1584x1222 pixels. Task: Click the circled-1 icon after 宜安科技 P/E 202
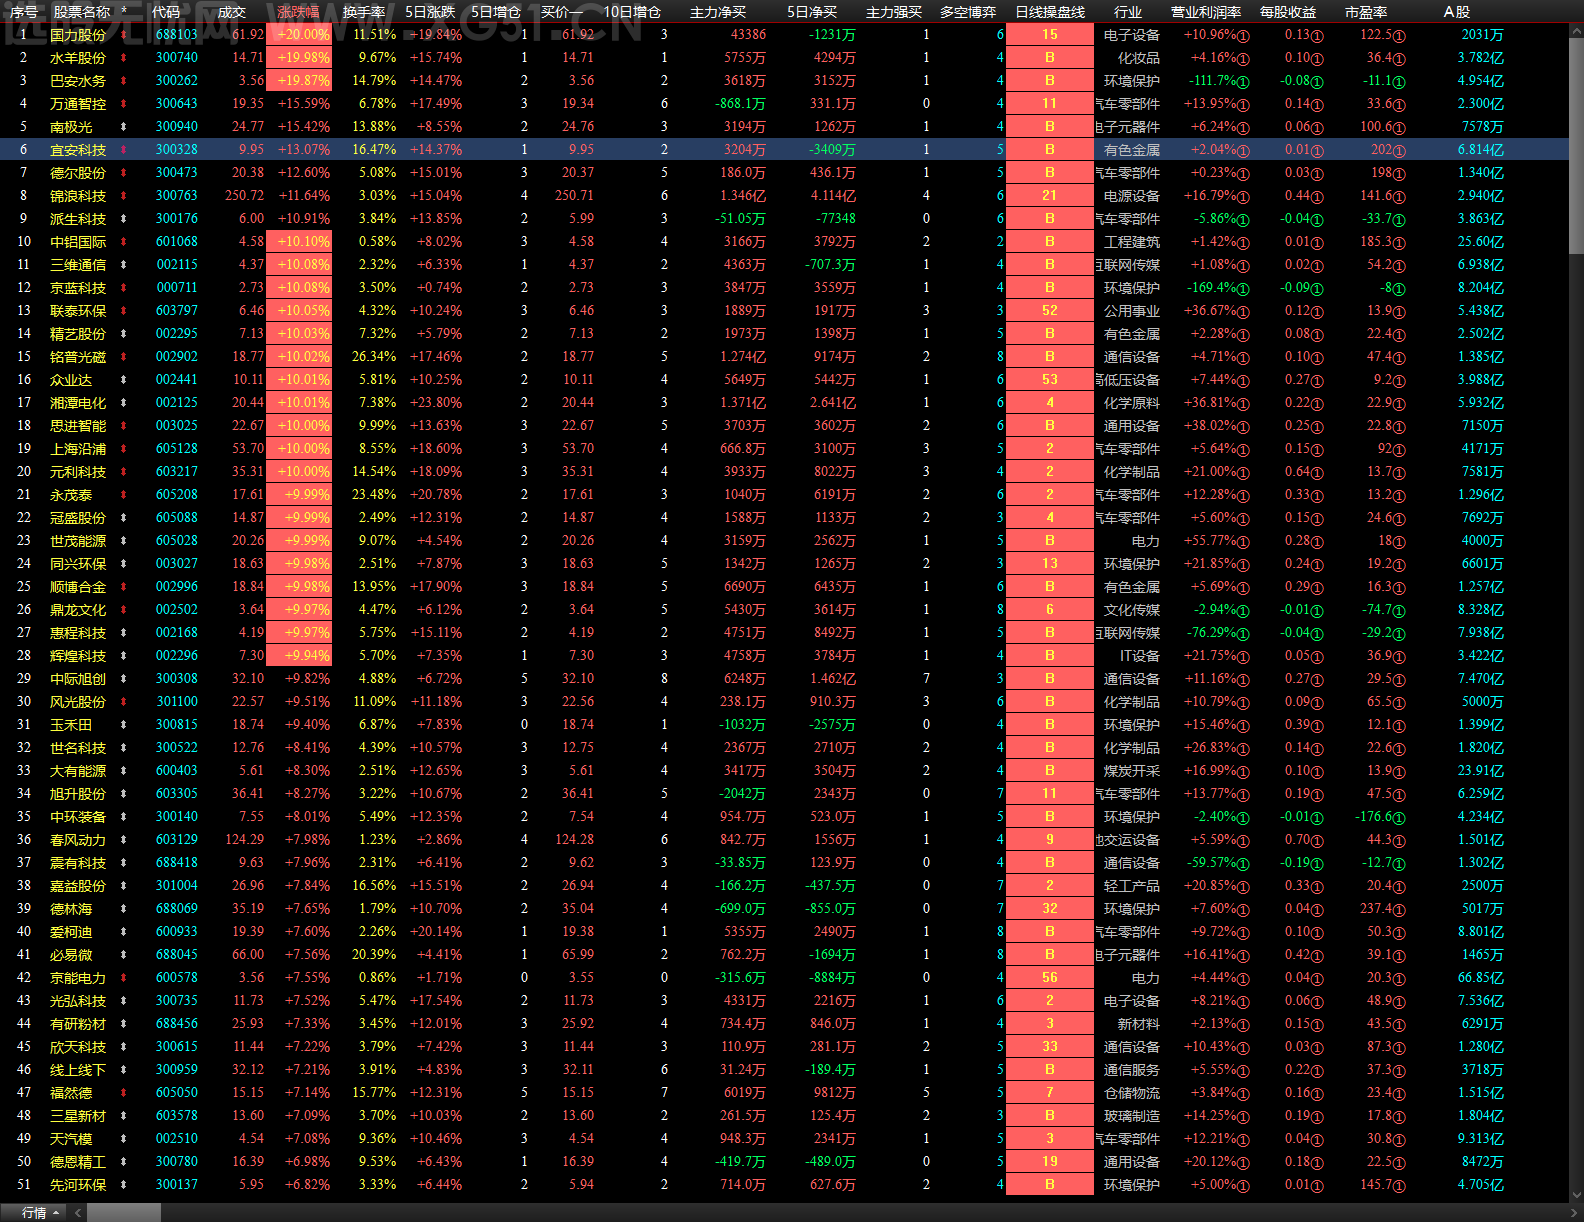(1399, 151)
